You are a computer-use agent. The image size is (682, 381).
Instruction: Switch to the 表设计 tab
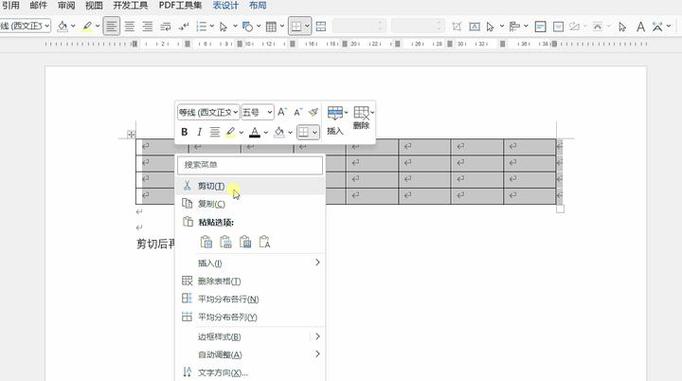[225, 6]
